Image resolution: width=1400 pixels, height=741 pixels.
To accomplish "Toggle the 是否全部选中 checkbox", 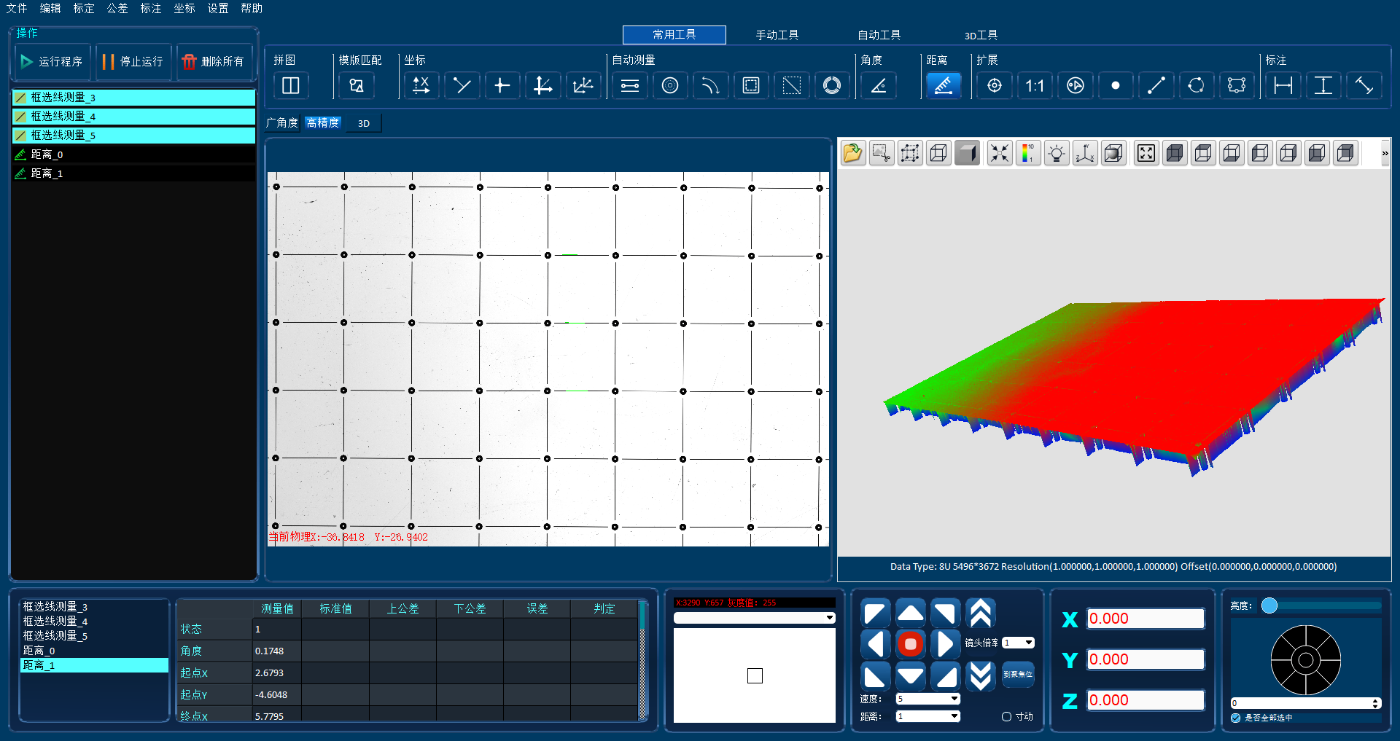I will pos(1236,718).
